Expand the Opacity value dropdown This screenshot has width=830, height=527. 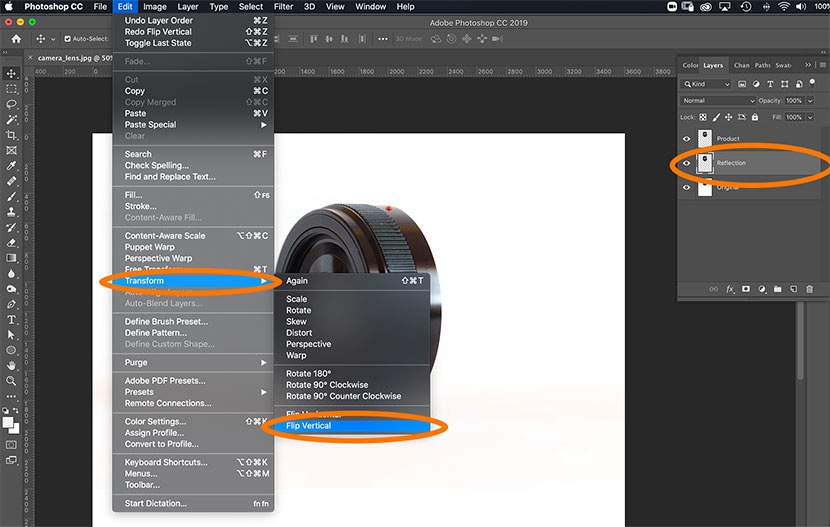(x=808, y=101)
